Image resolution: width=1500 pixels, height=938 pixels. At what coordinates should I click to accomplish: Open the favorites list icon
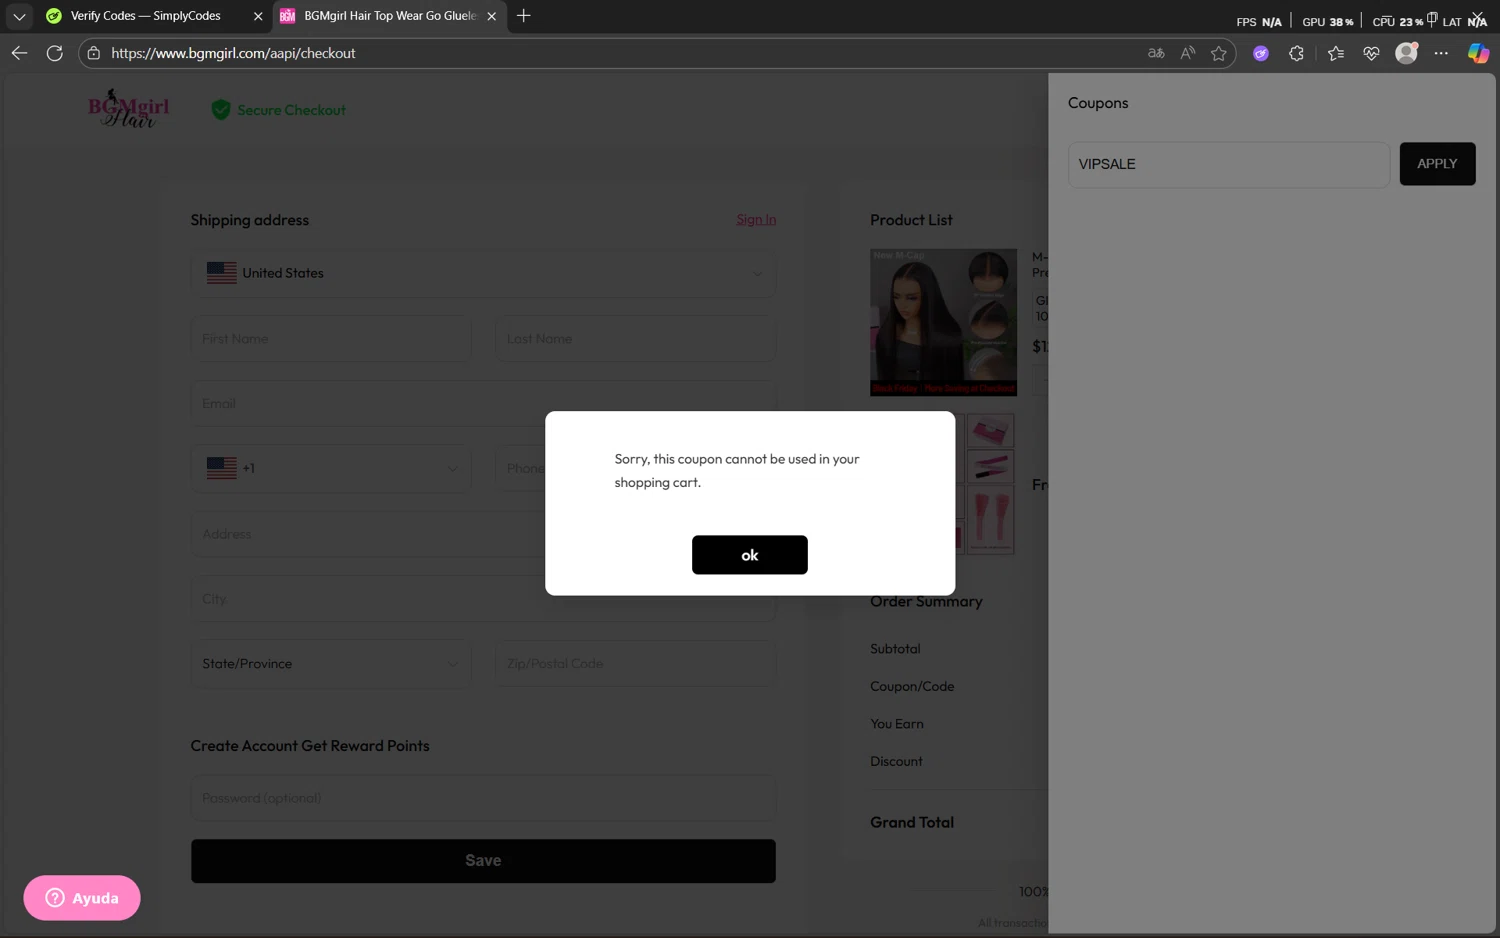point(1335,53)
